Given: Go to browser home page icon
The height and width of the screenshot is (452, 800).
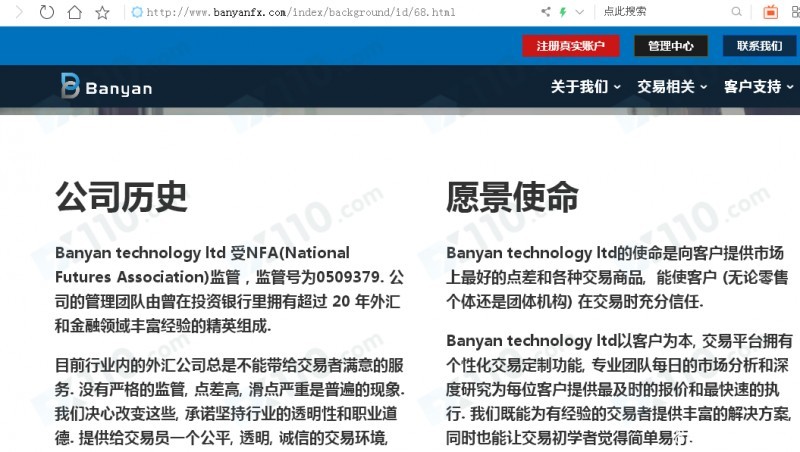Looking at the screenshot, I should point(74,12).
